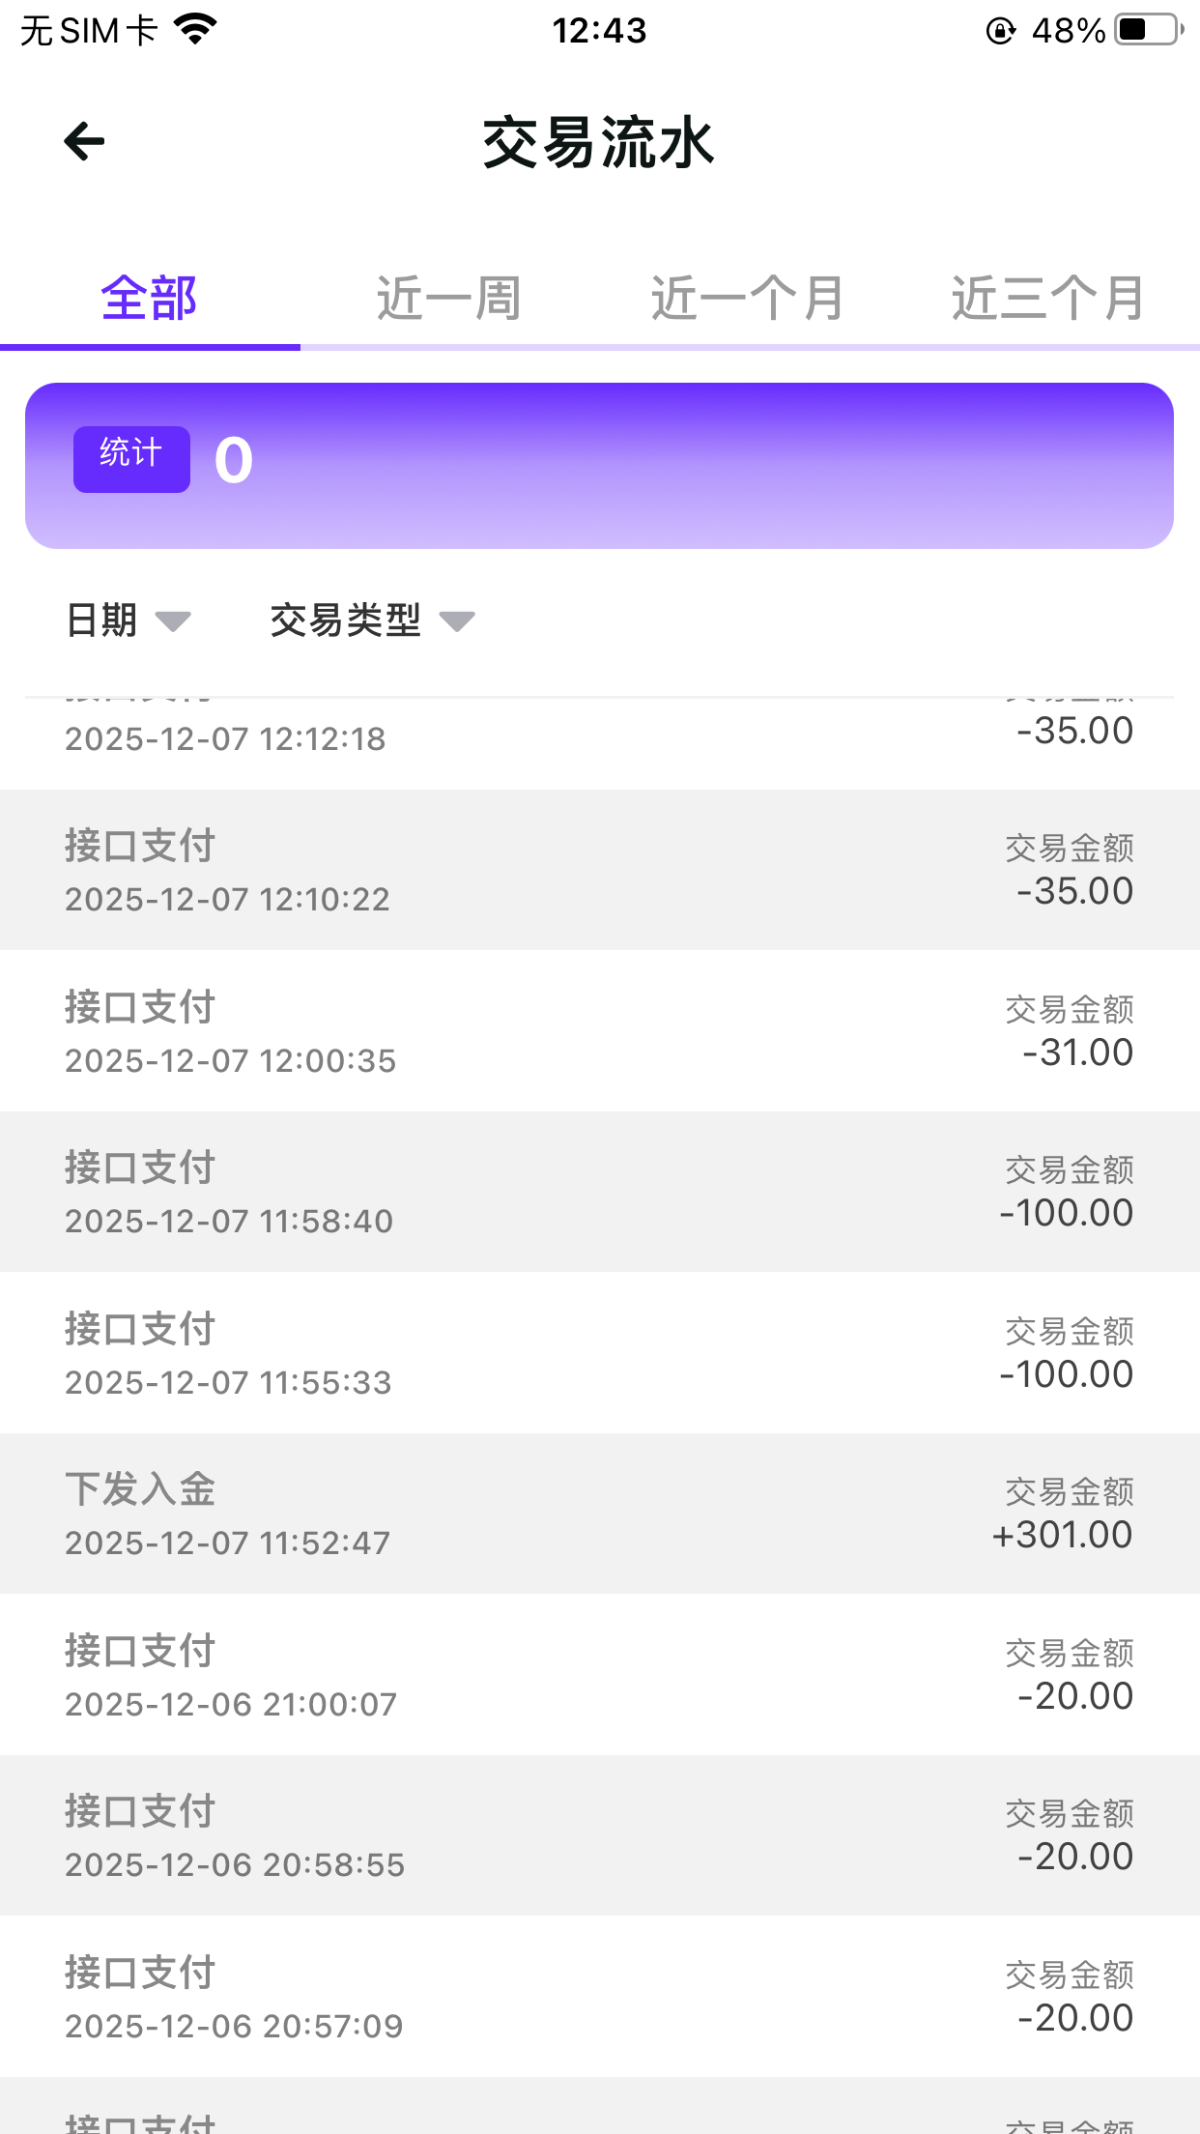Viewport: 1200px width, 2134px height.
Task: Open the -31.00 transaction at 12:00:35
Action: point(600,1031)
